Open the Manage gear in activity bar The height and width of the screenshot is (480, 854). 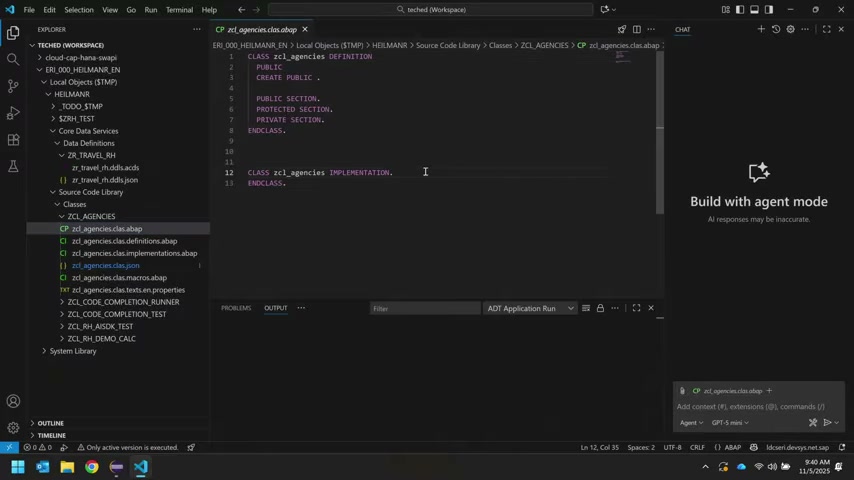(x=13, y=428)
